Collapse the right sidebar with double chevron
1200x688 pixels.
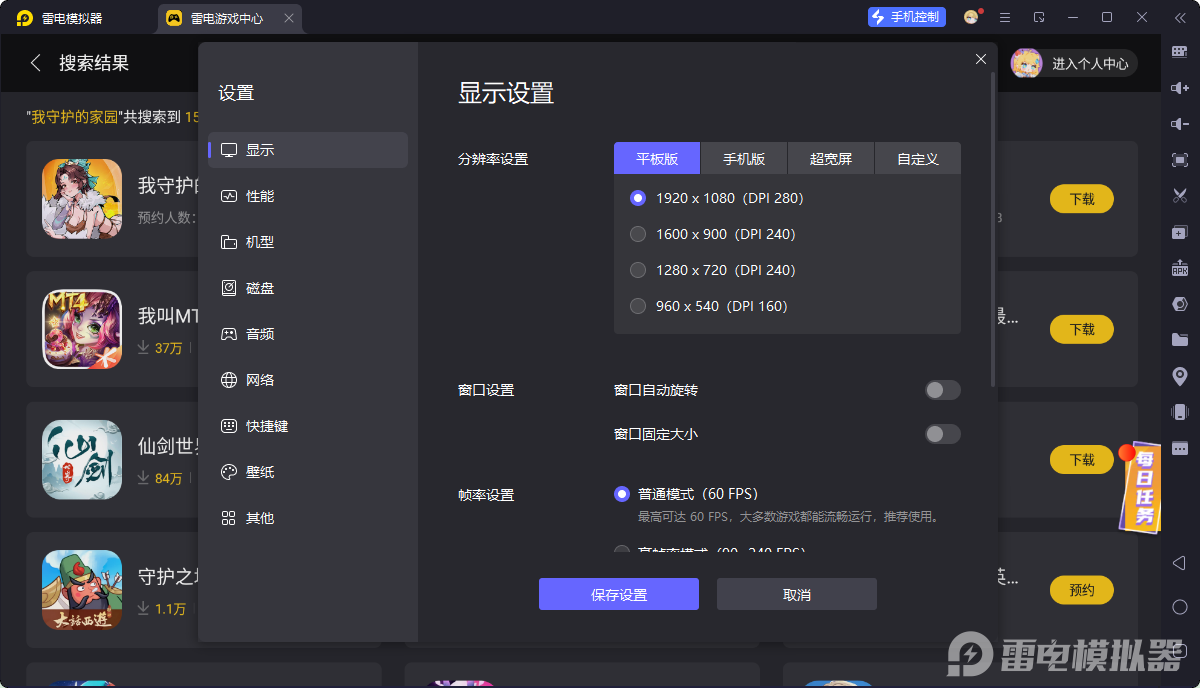[x=1180, y=17]
